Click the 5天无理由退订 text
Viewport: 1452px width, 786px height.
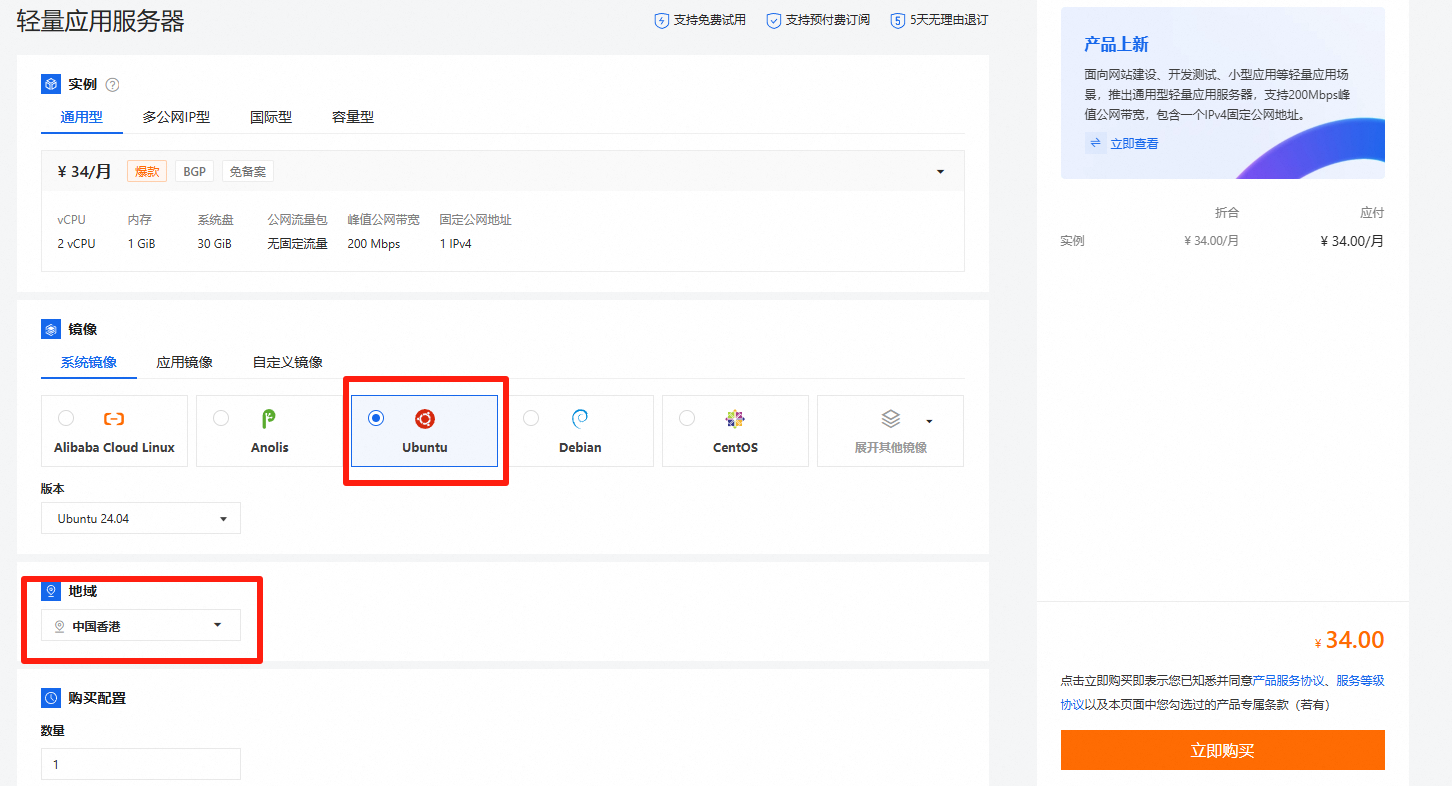tap(949, 20)
